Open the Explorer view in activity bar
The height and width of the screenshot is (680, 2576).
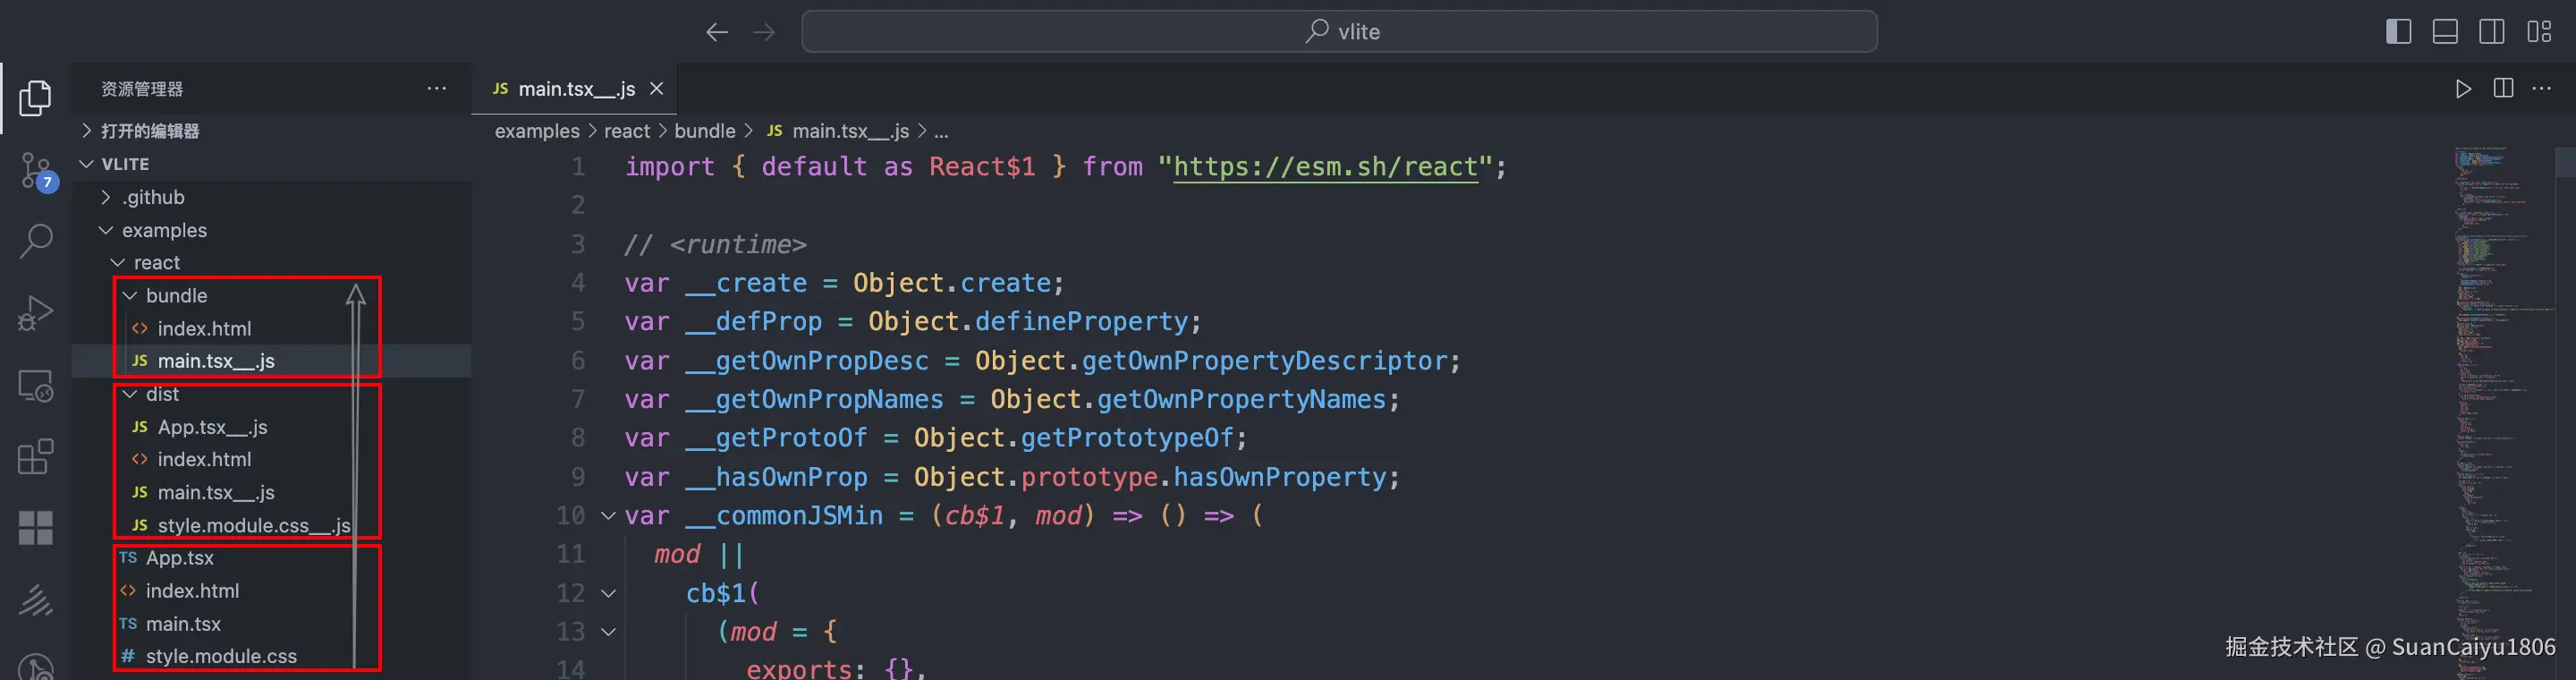click(36, 97)
